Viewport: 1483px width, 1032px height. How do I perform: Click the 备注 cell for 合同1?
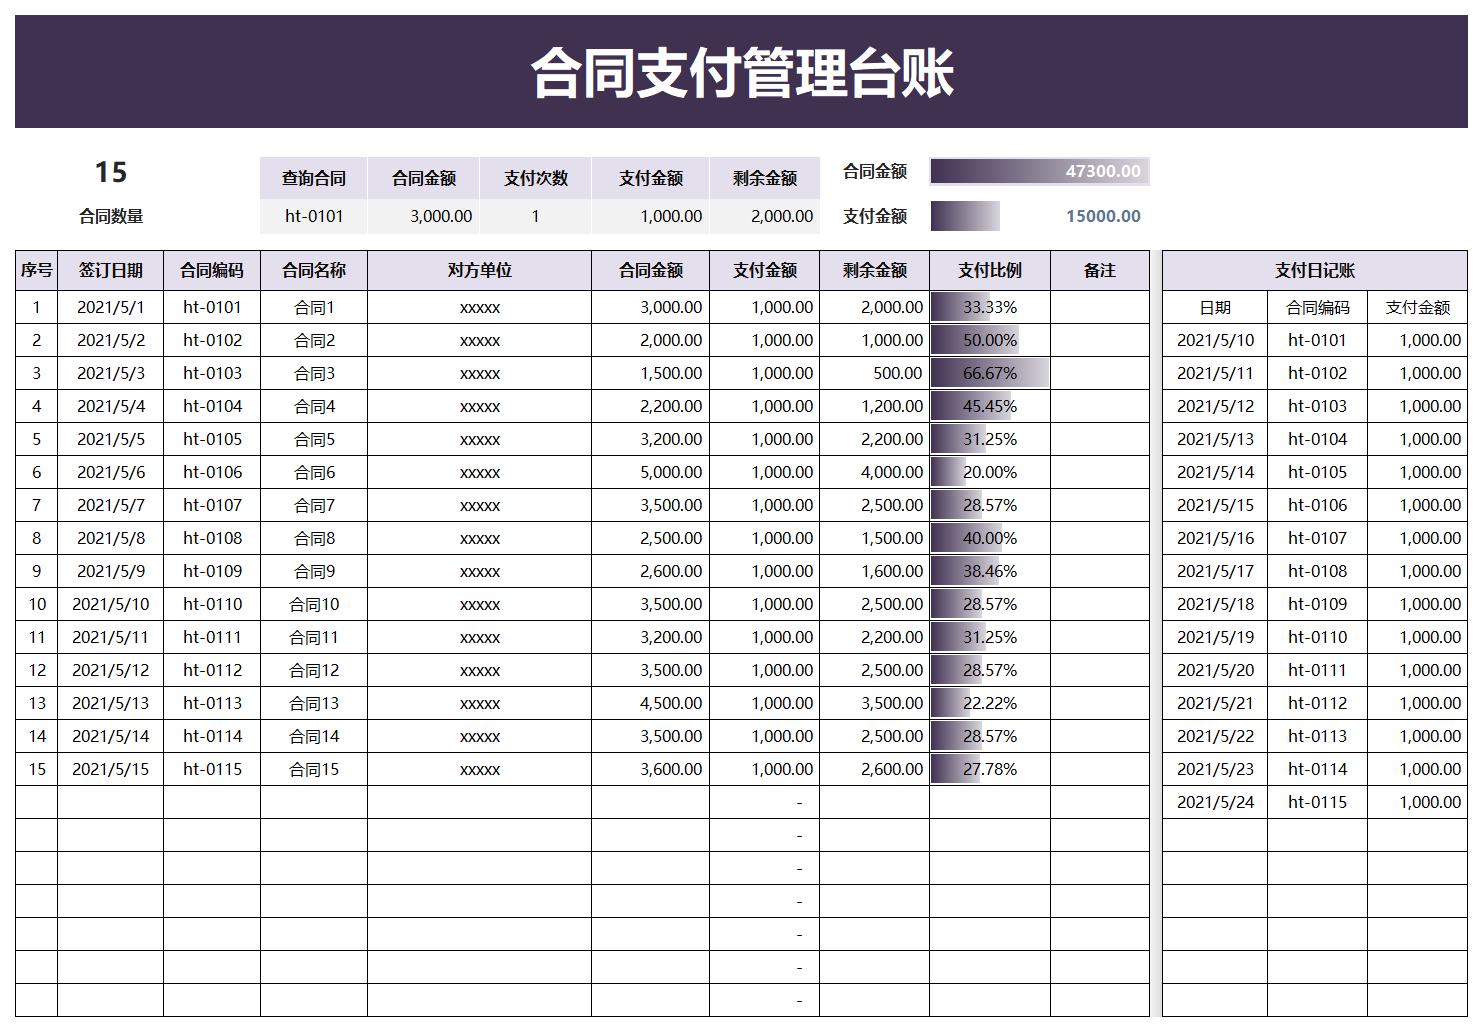1100,307
